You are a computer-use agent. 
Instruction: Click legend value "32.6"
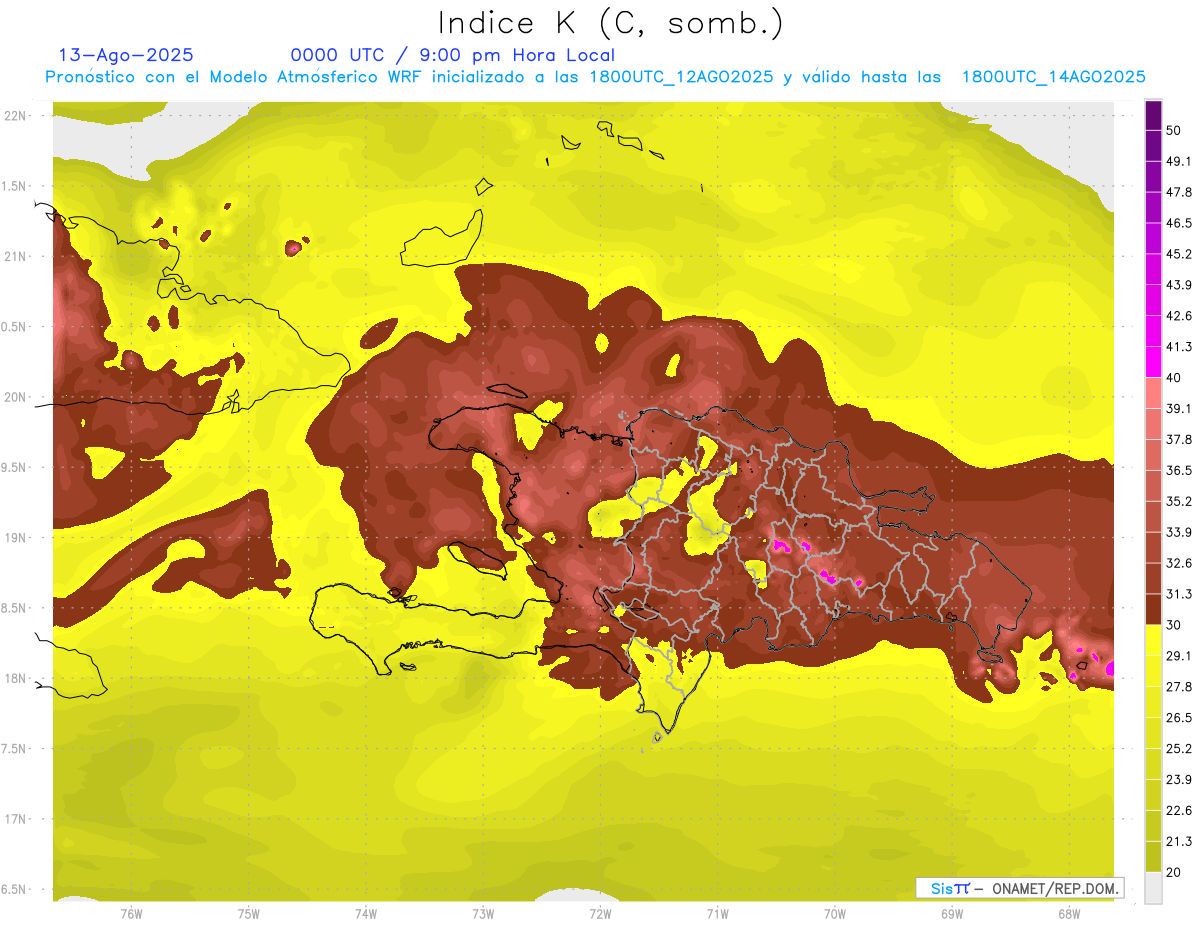point(1179,563)
